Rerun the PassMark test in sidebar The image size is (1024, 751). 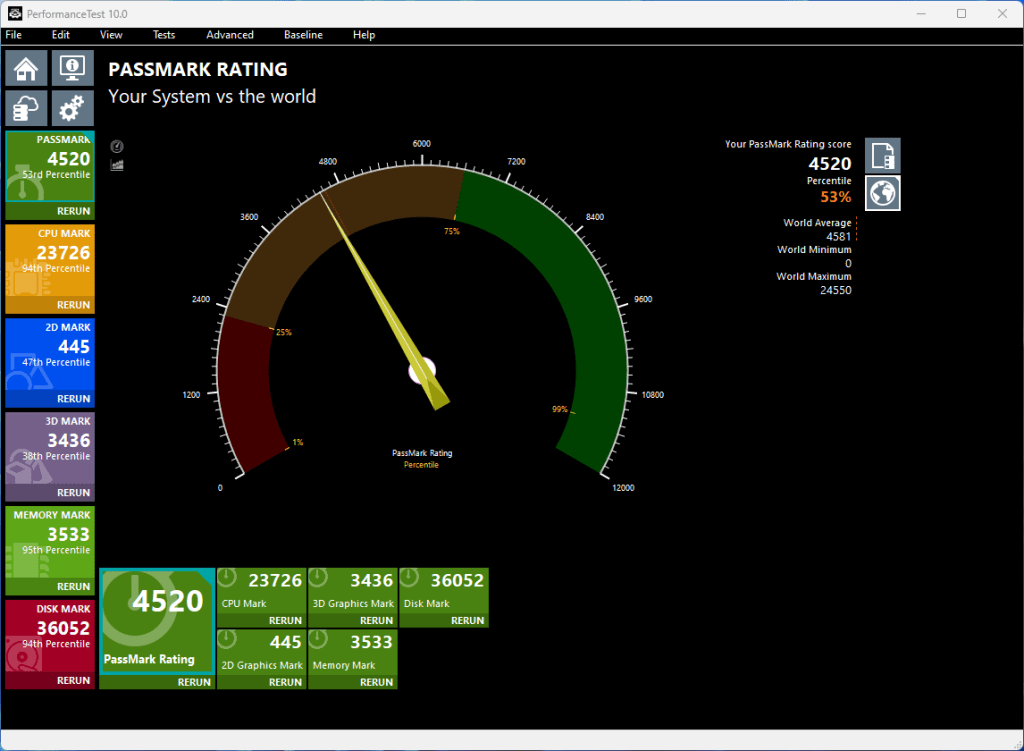73,211
